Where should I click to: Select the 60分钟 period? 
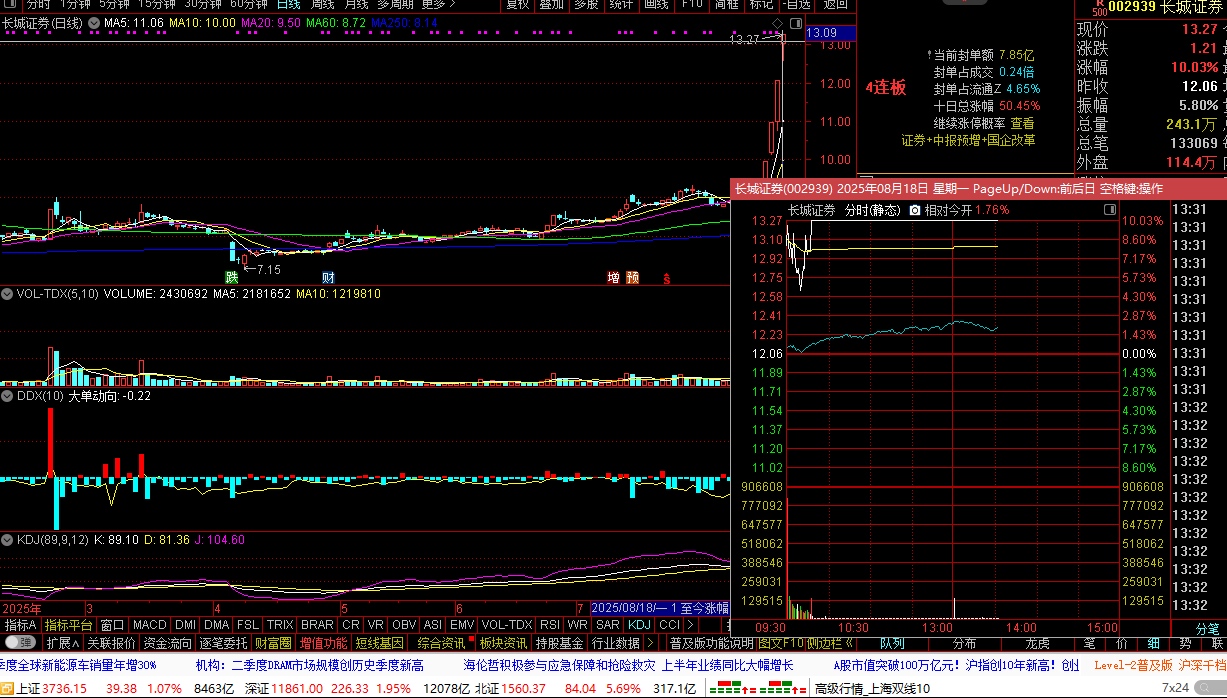tap(248, 5)
